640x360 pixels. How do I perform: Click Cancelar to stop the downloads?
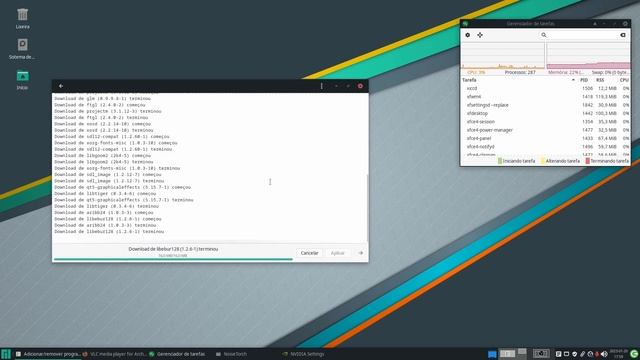309,253
